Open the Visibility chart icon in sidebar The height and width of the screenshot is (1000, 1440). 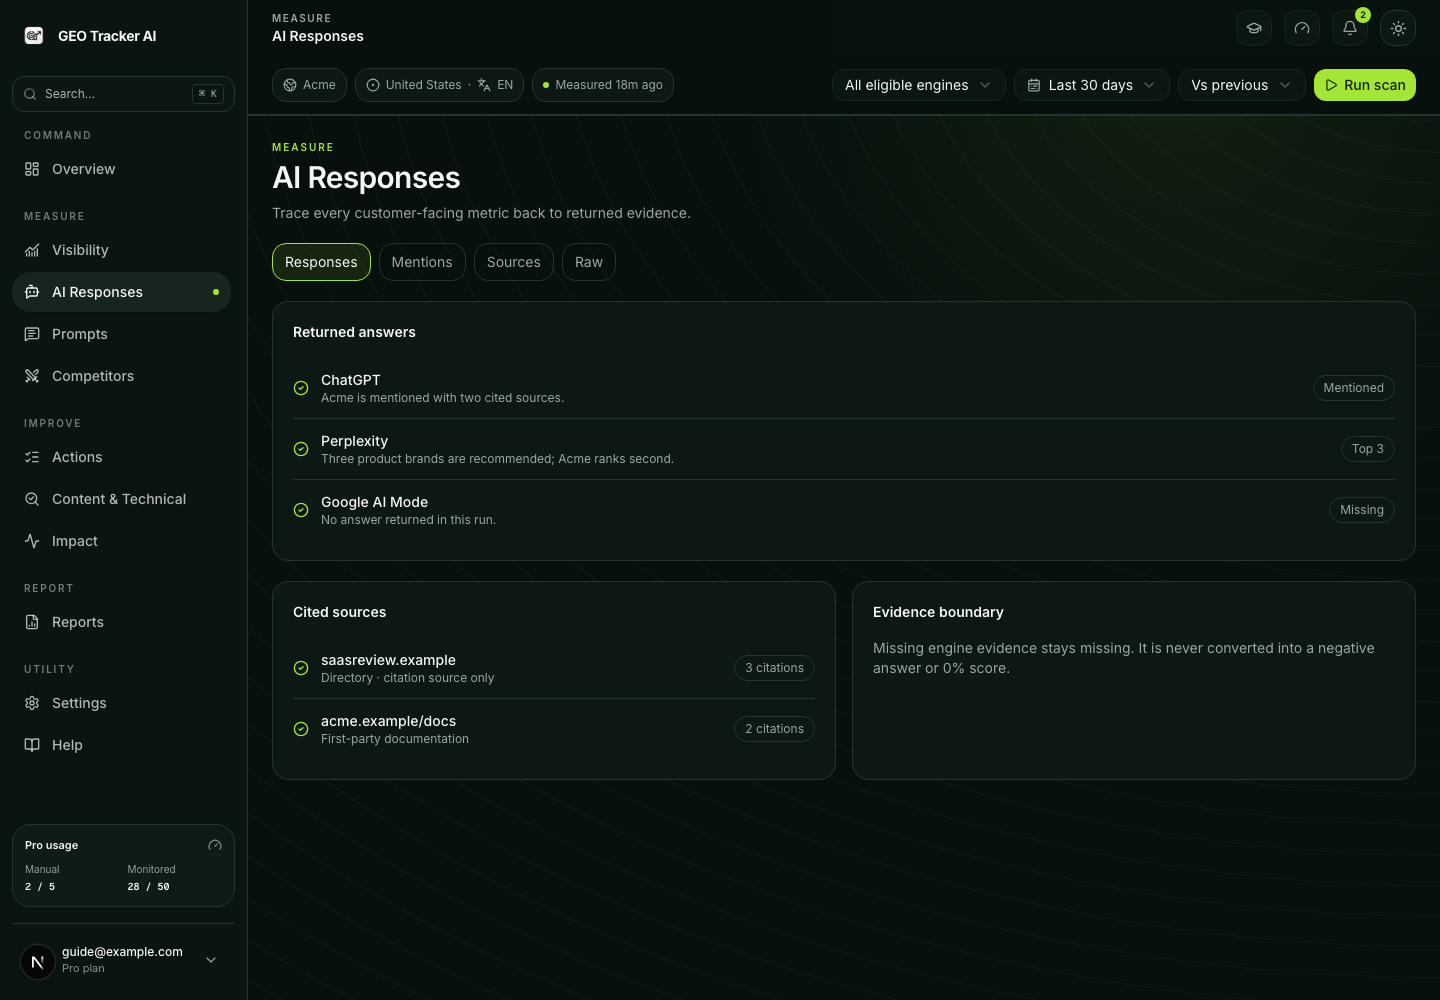click(32, 250)
